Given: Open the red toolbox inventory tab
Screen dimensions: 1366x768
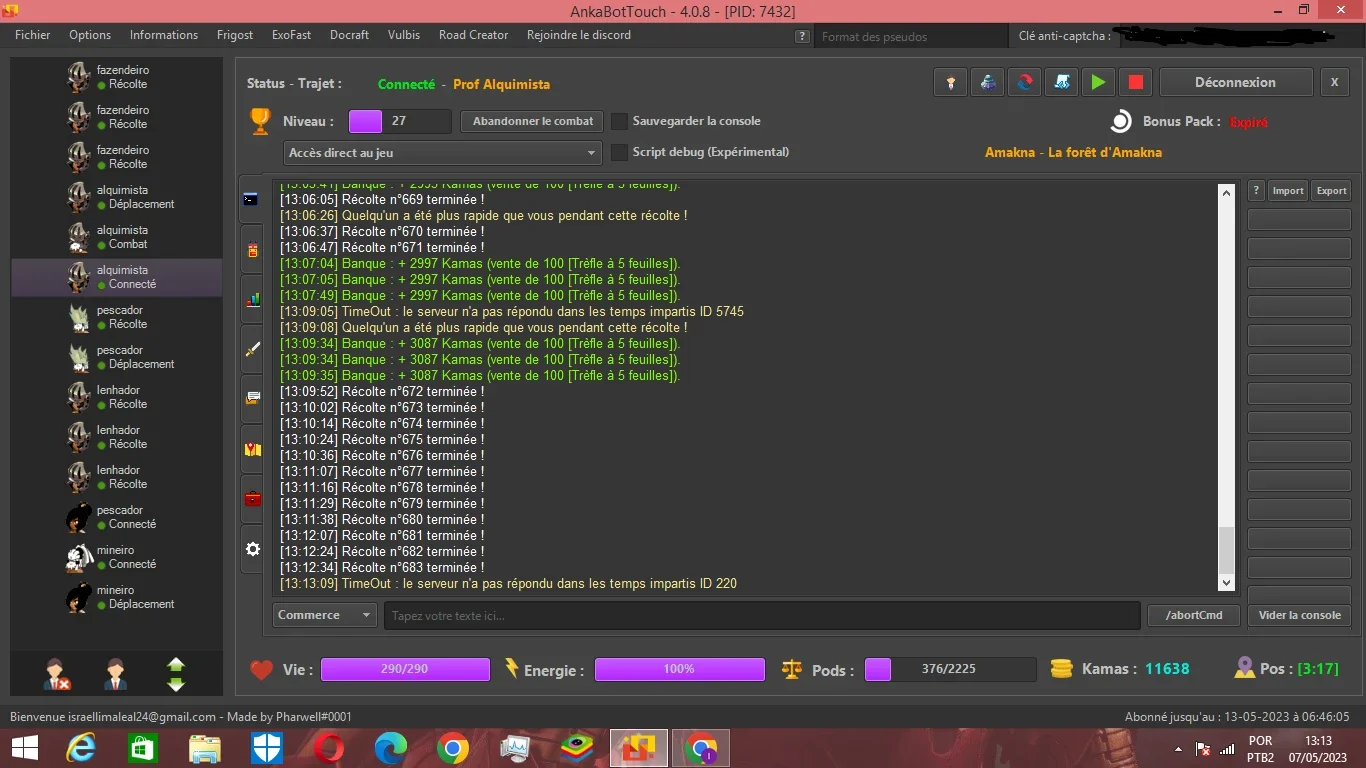Looking at the screenshot, I should [252, 498].
